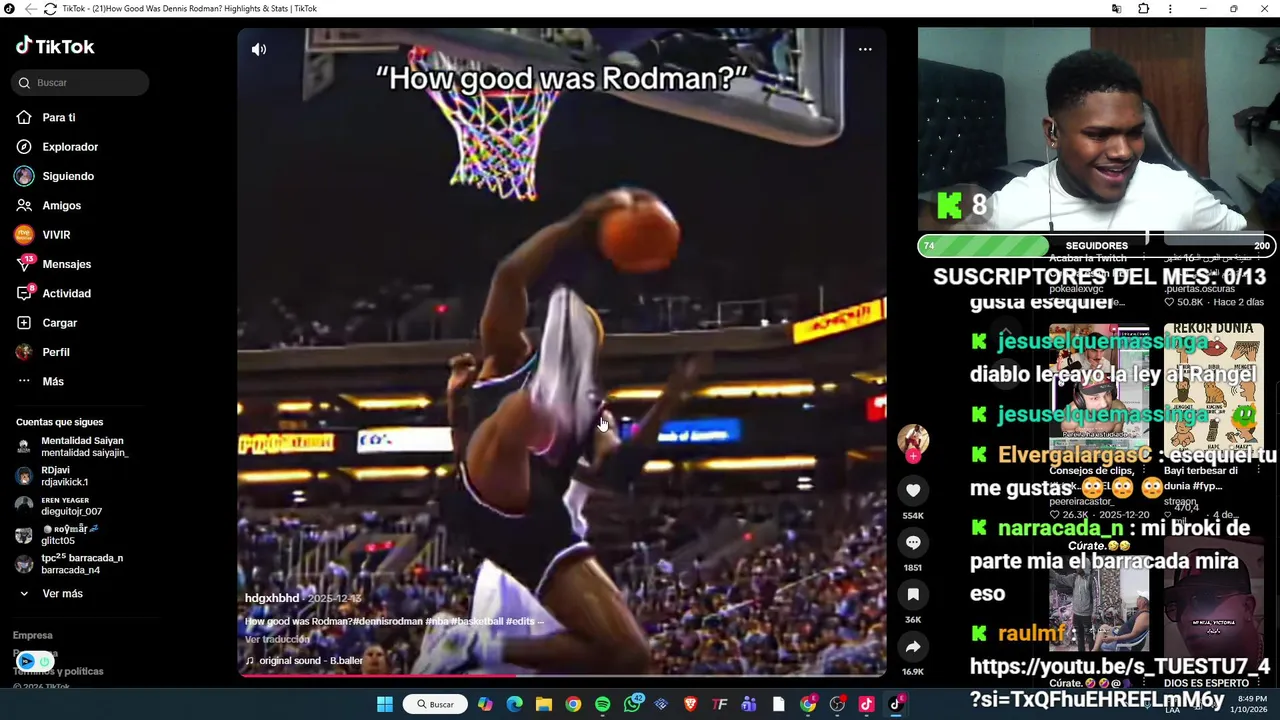Screen dimensions: 1280x720
Task: Save the video with the bookmark icon
Action: tap(913, 594)
